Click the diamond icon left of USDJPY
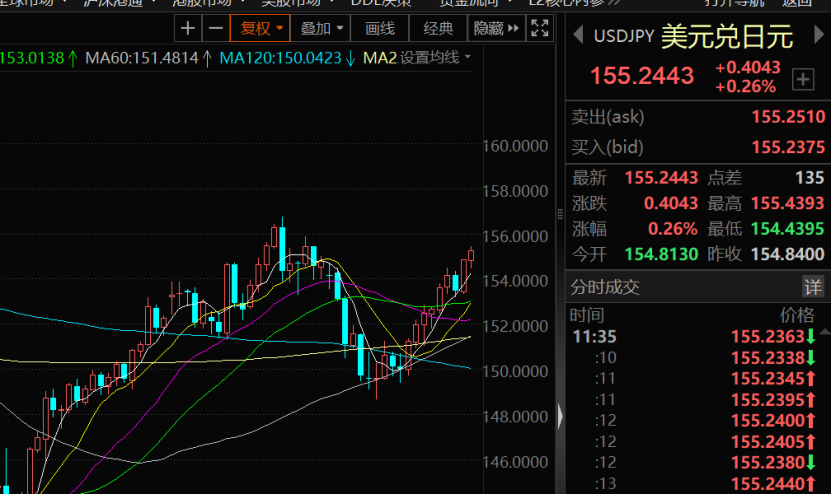The image size is (831, 495). coord(579,38)
